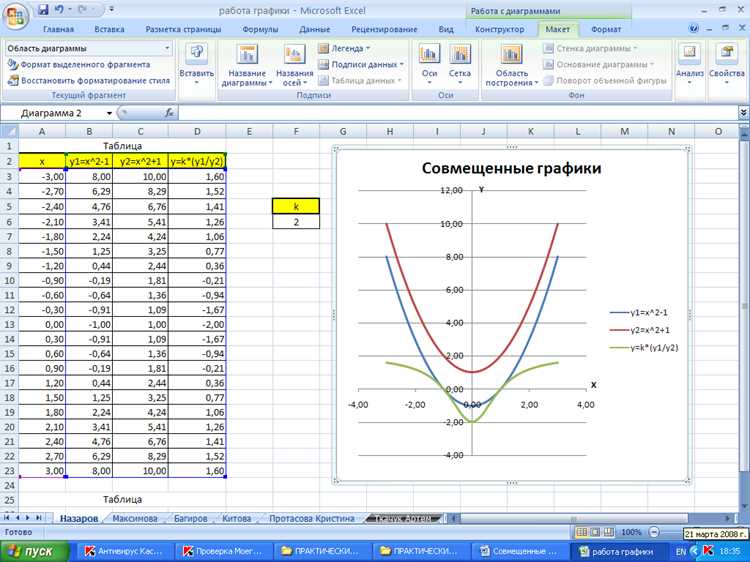The height and width of the screenshot is (562, 750).
Task: Click cell F6 containing value 2
Action: click(x=296, y=222)
